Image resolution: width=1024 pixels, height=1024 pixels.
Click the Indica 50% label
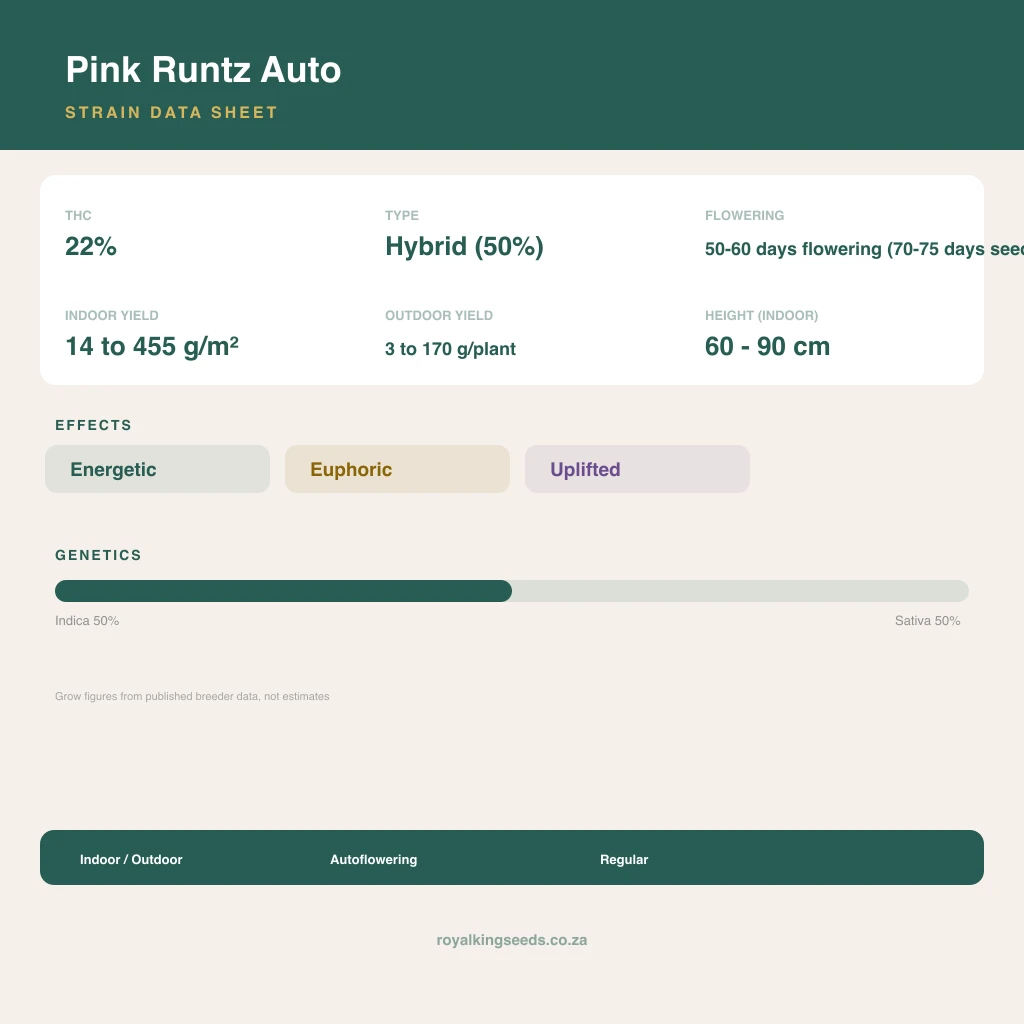[87, 620]
